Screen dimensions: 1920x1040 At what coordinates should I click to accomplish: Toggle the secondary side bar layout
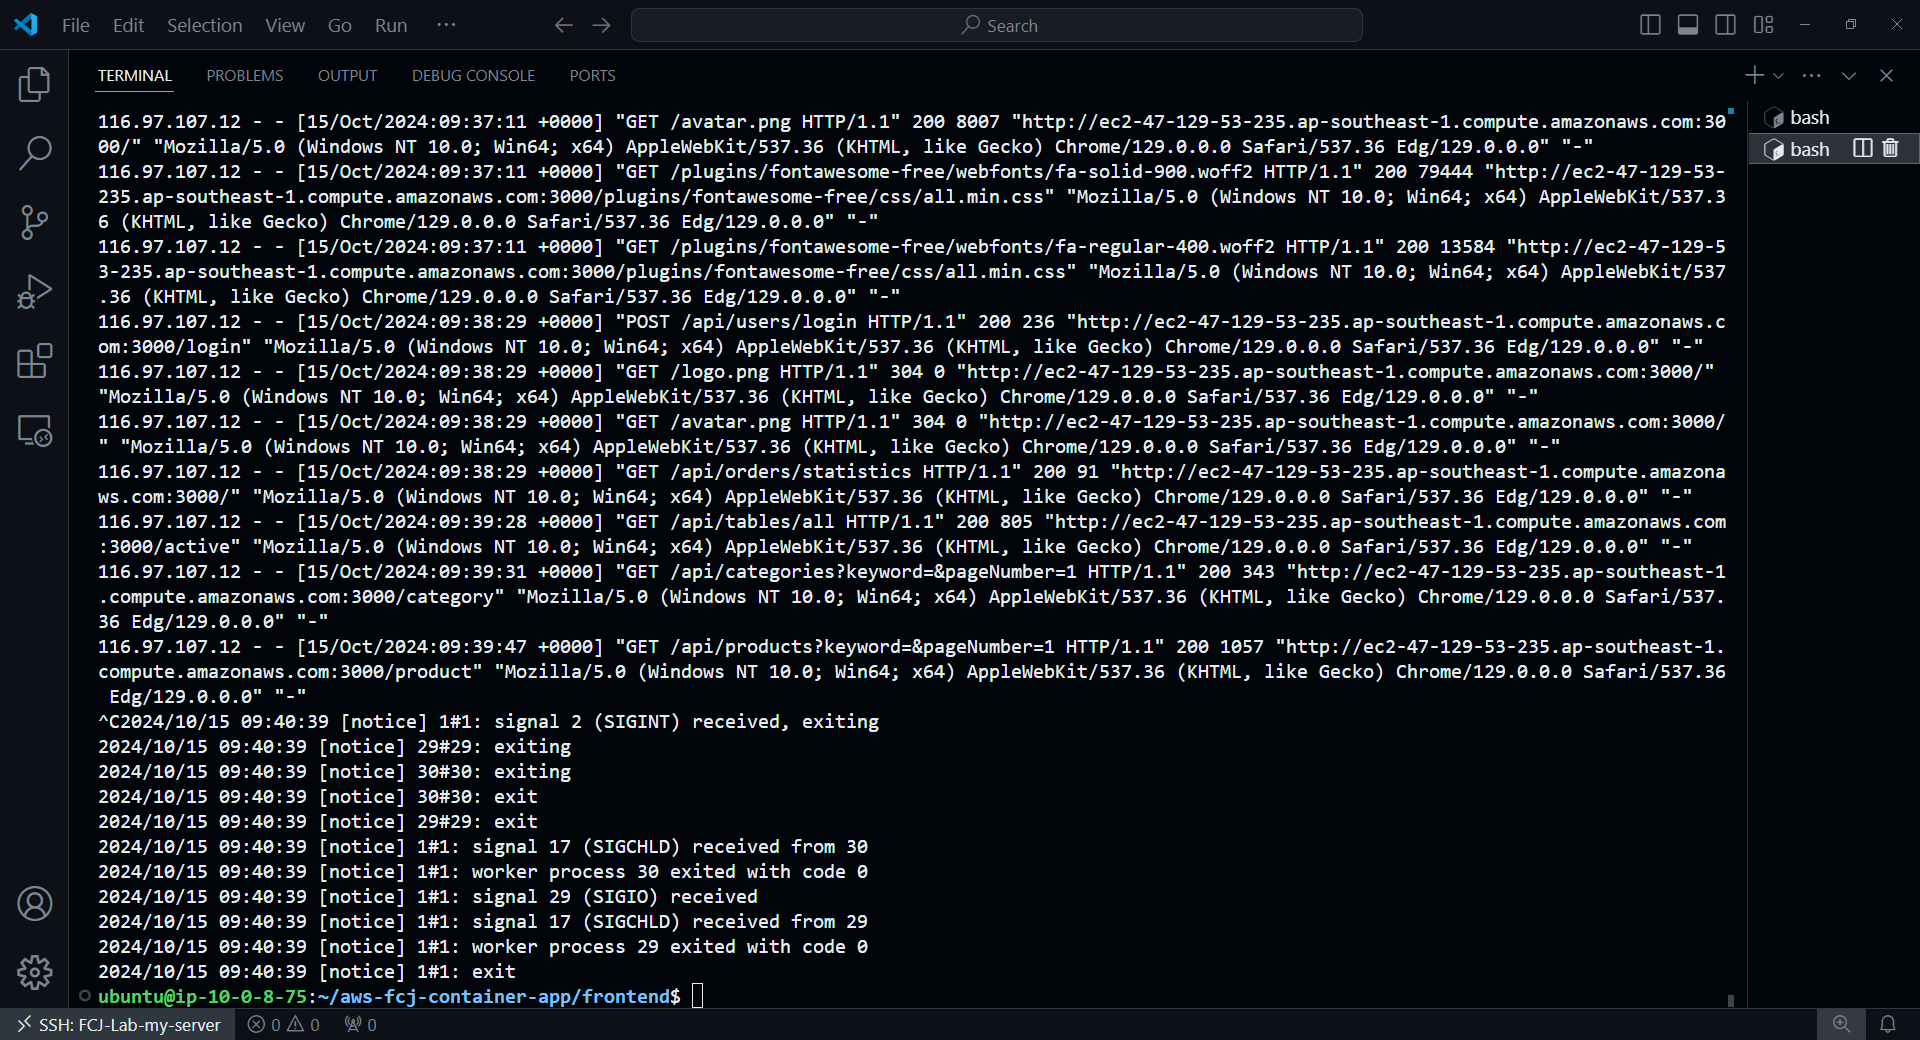1726,25
